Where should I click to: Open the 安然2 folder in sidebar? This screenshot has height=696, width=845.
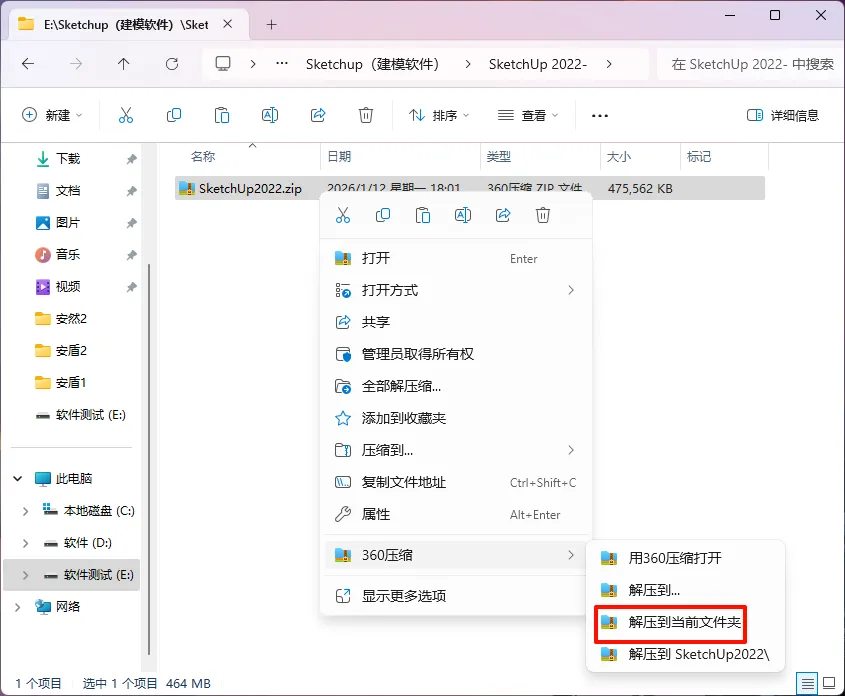point(71,318)
